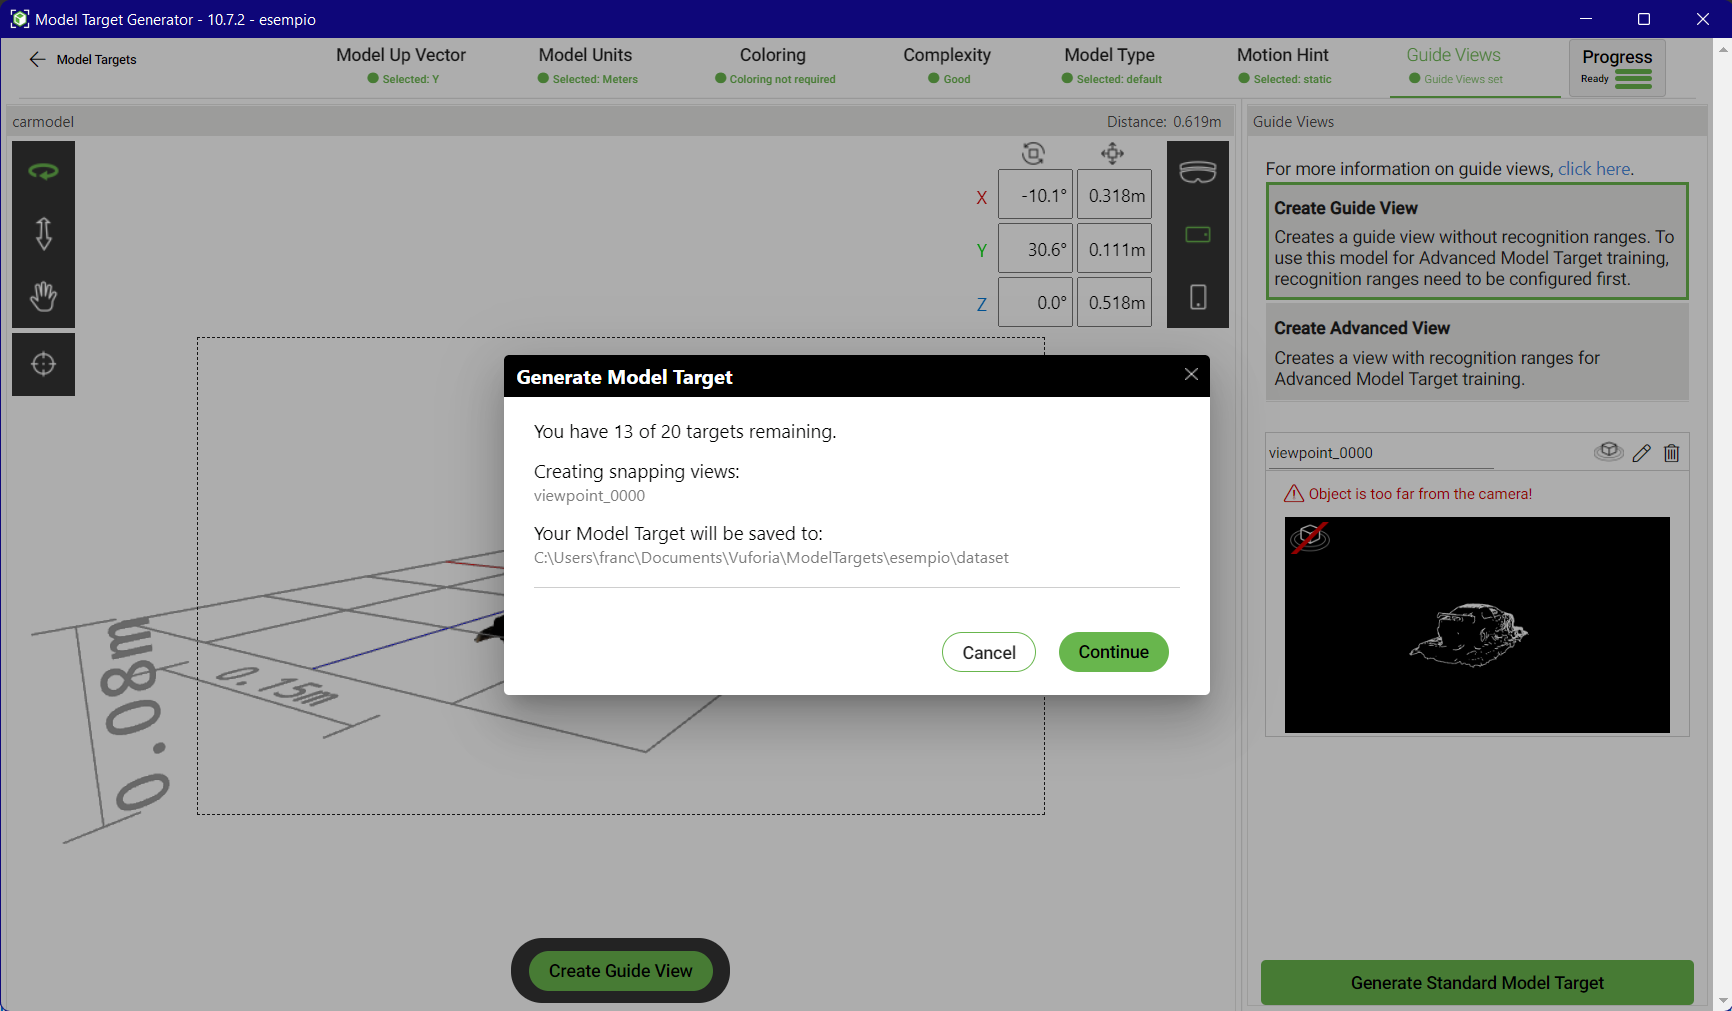Image resolution: width=1732 pixels, height=1011 pixels.
Task: Click Generate Standard Model Target
Action: click(1476, 982)
